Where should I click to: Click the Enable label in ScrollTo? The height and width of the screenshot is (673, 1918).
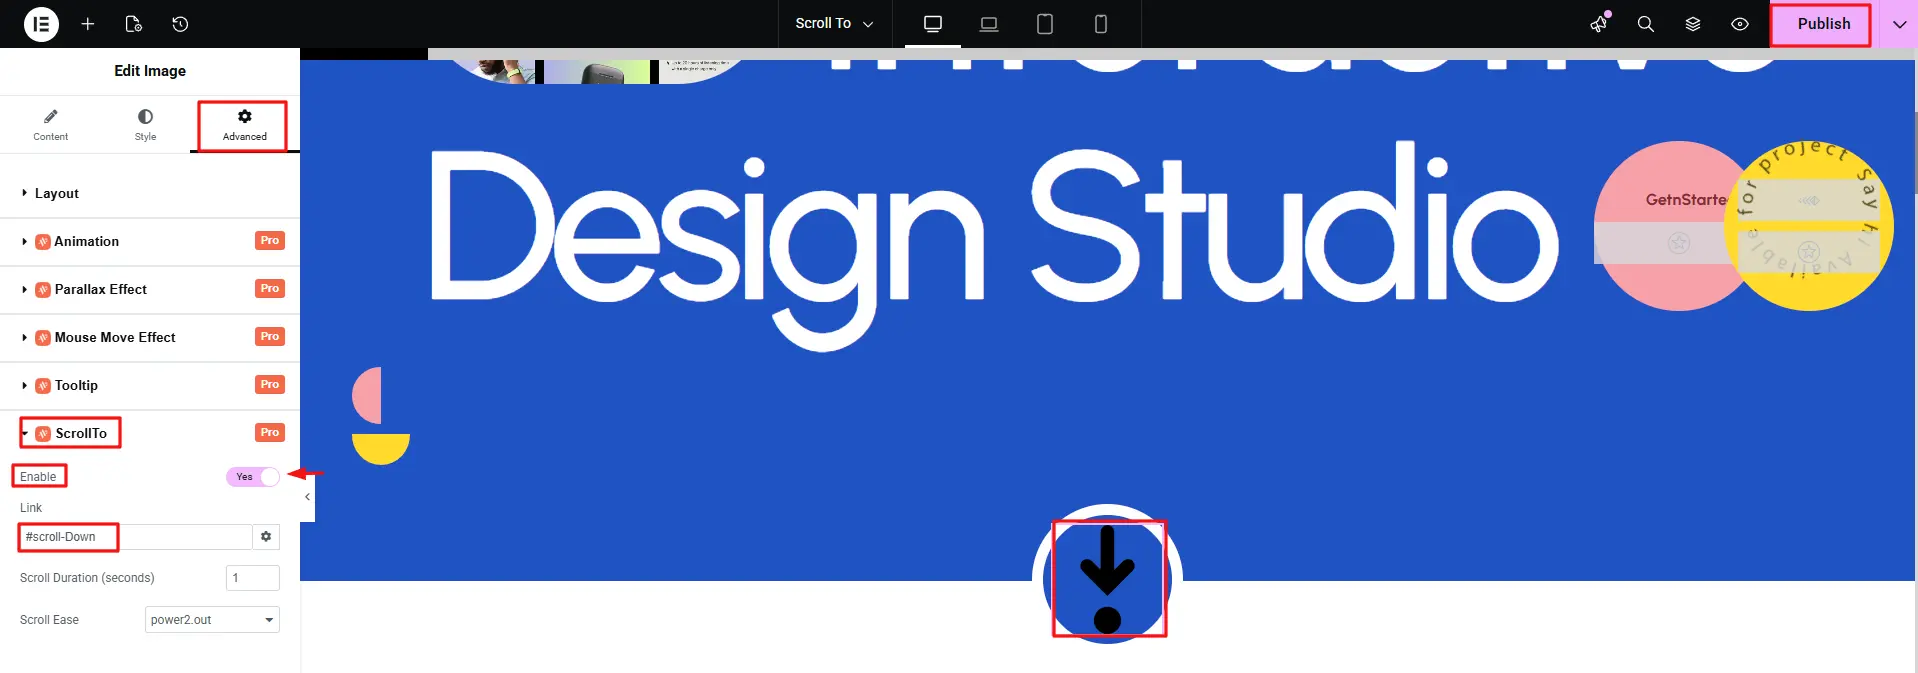(x=38, y=477)
